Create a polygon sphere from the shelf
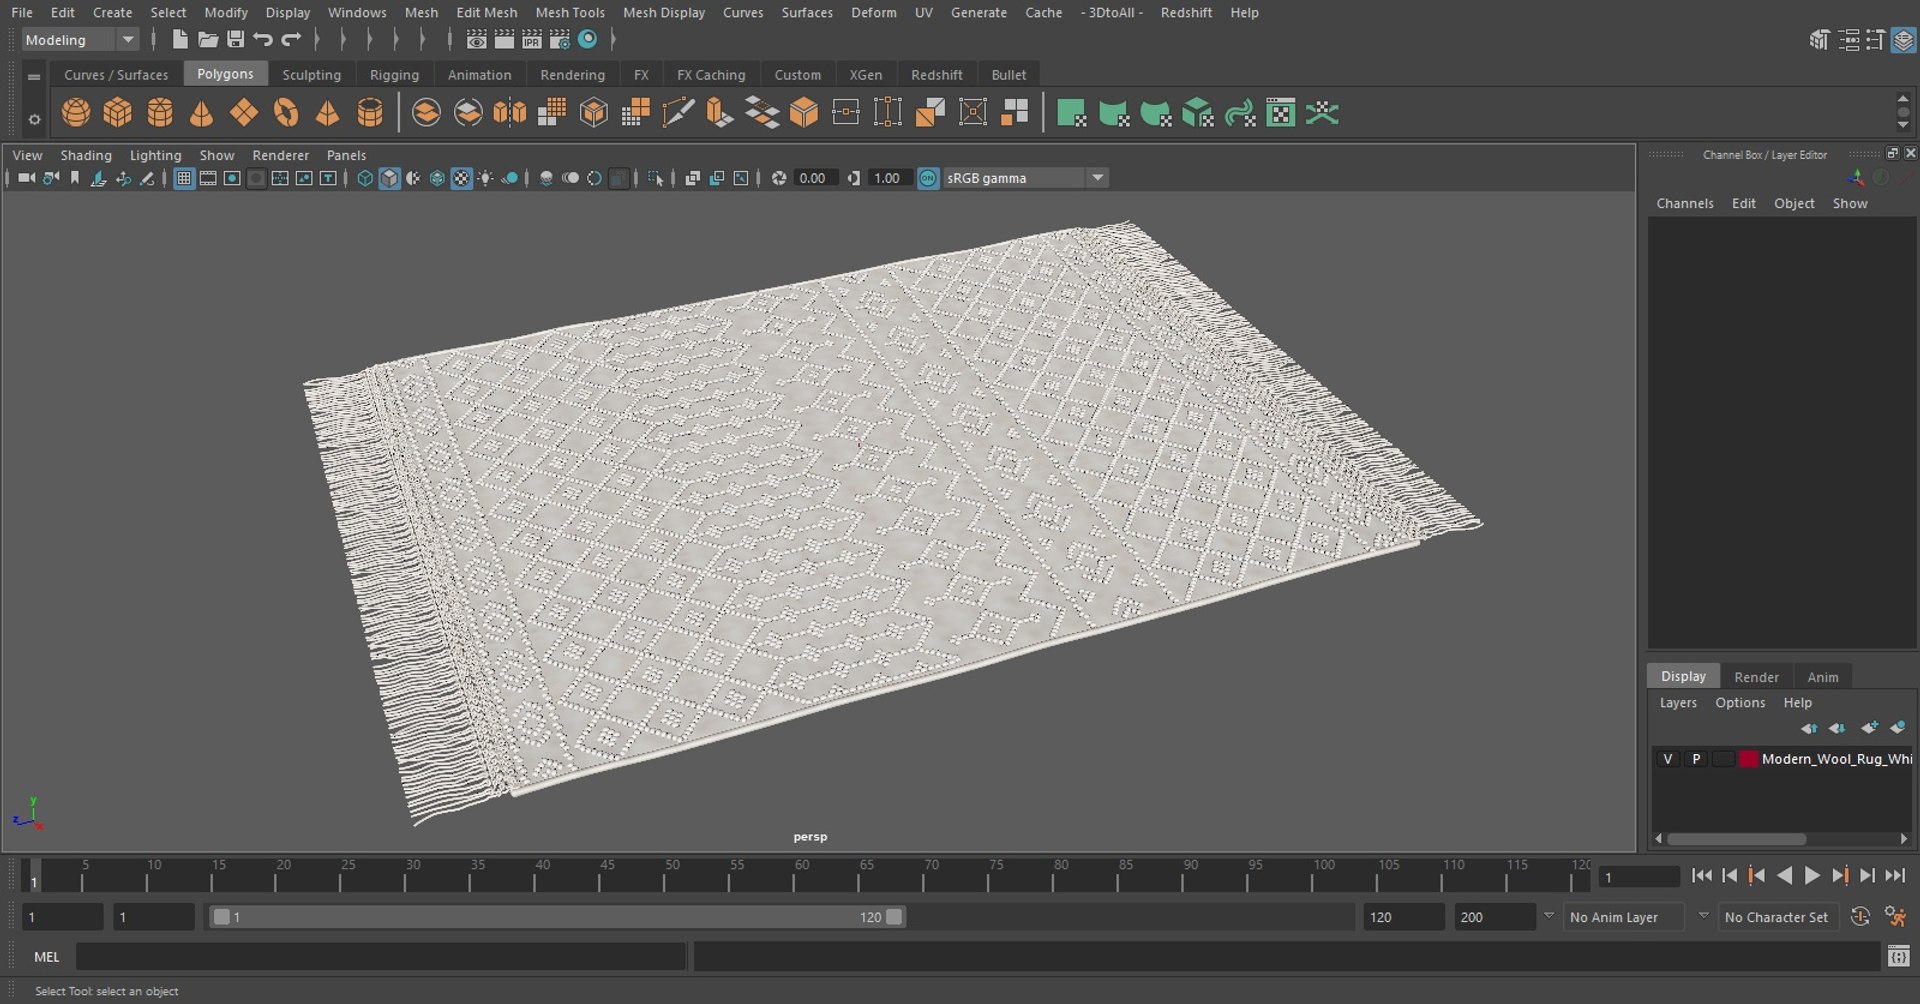Image resolution: width=1920 pixels, height=1004 pixels. click(76, 113)
